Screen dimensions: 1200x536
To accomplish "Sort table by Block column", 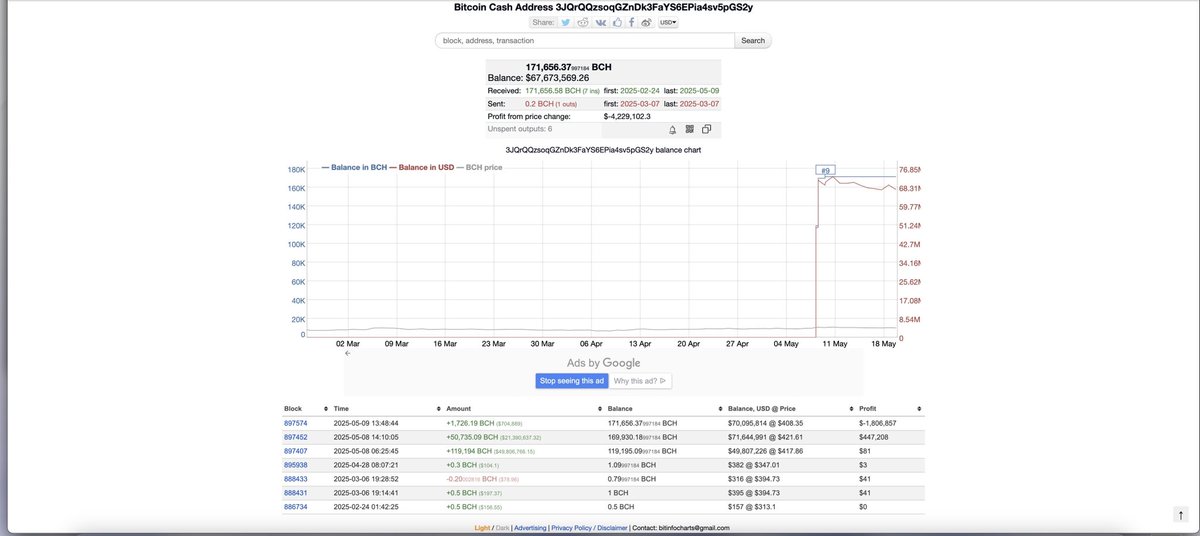I will (306, 409).
